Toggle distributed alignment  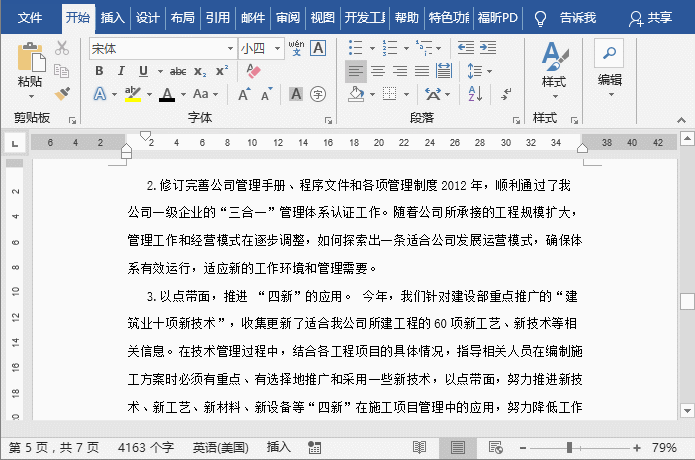(444, 71)
